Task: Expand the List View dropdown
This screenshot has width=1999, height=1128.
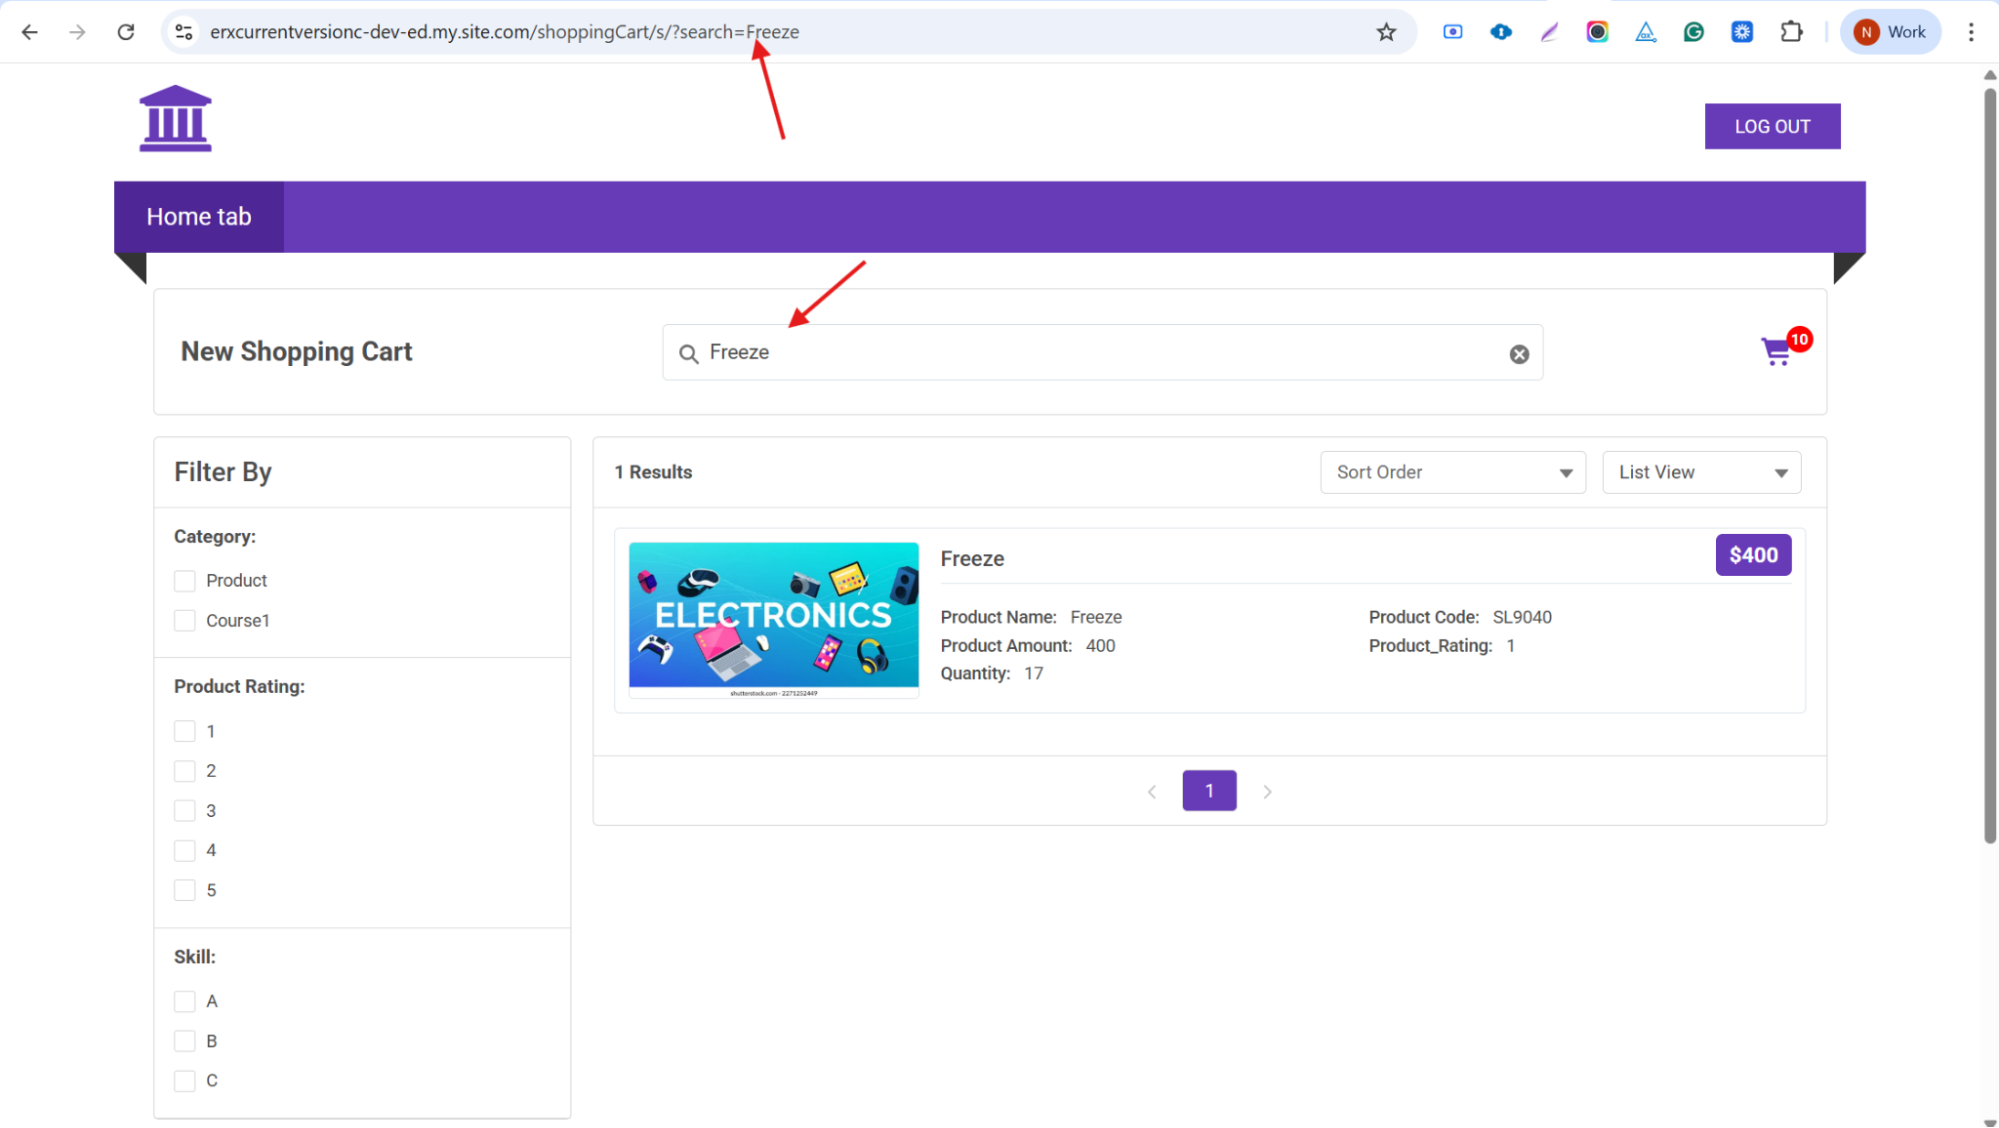Action: click(1701, 472)
